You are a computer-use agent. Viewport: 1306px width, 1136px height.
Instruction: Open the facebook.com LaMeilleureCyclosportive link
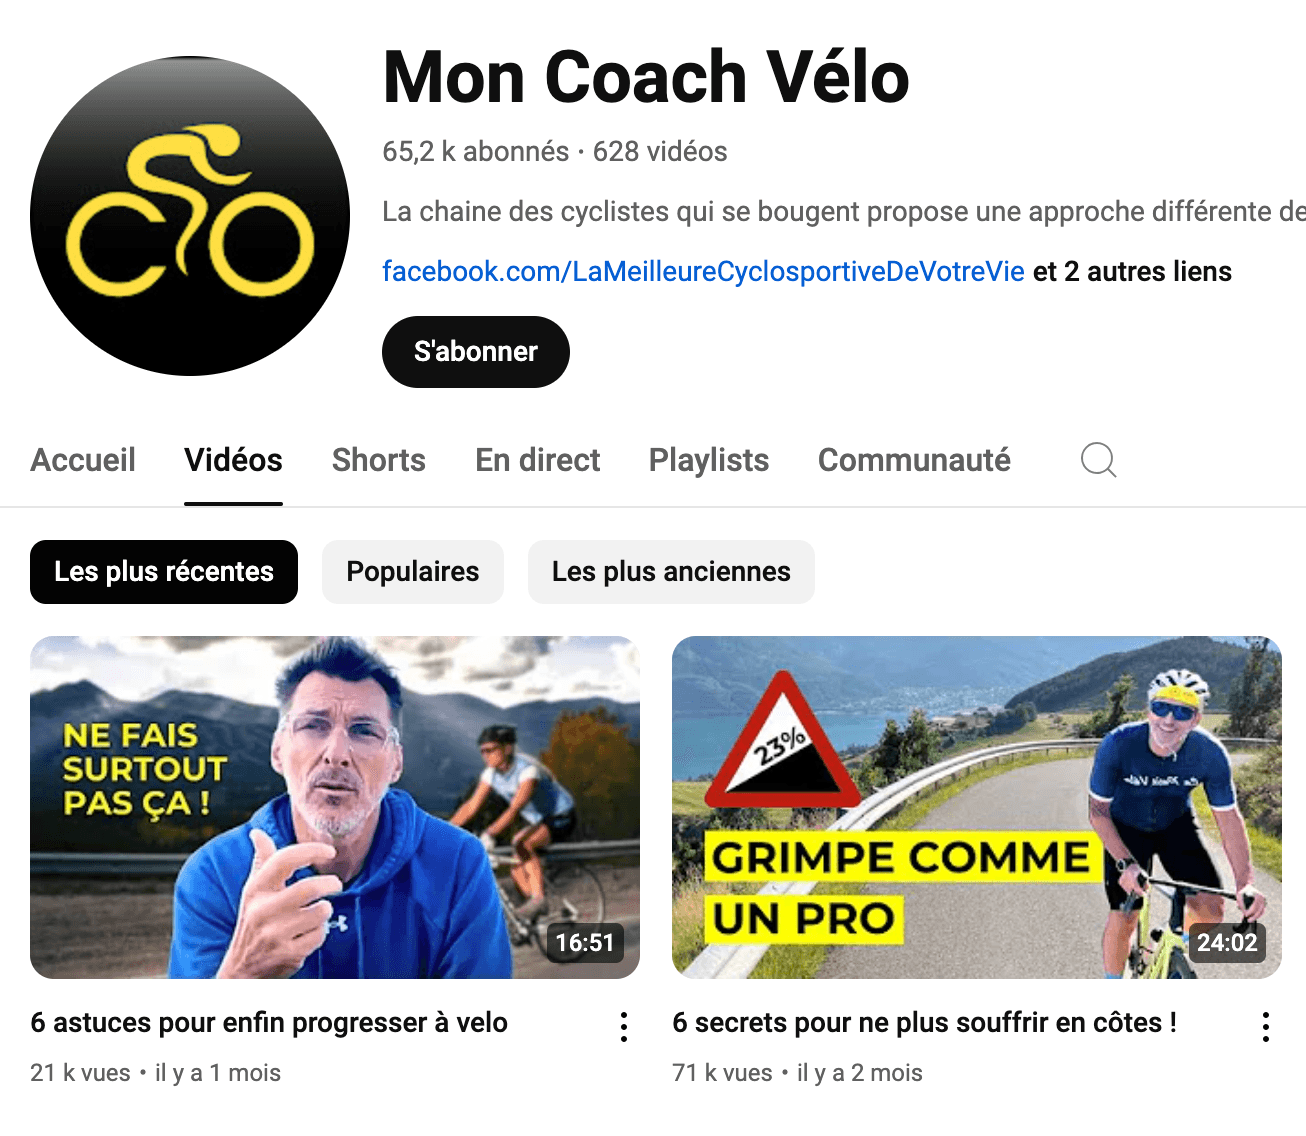[703, 272]
